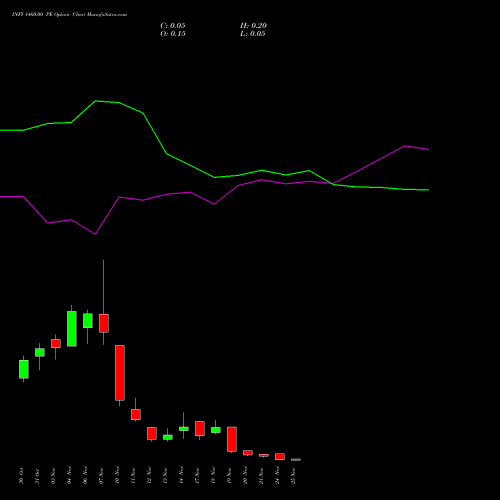Click the "30 Oct" date label
Viewport: 500px width, 500px height.
pos(21,476)
